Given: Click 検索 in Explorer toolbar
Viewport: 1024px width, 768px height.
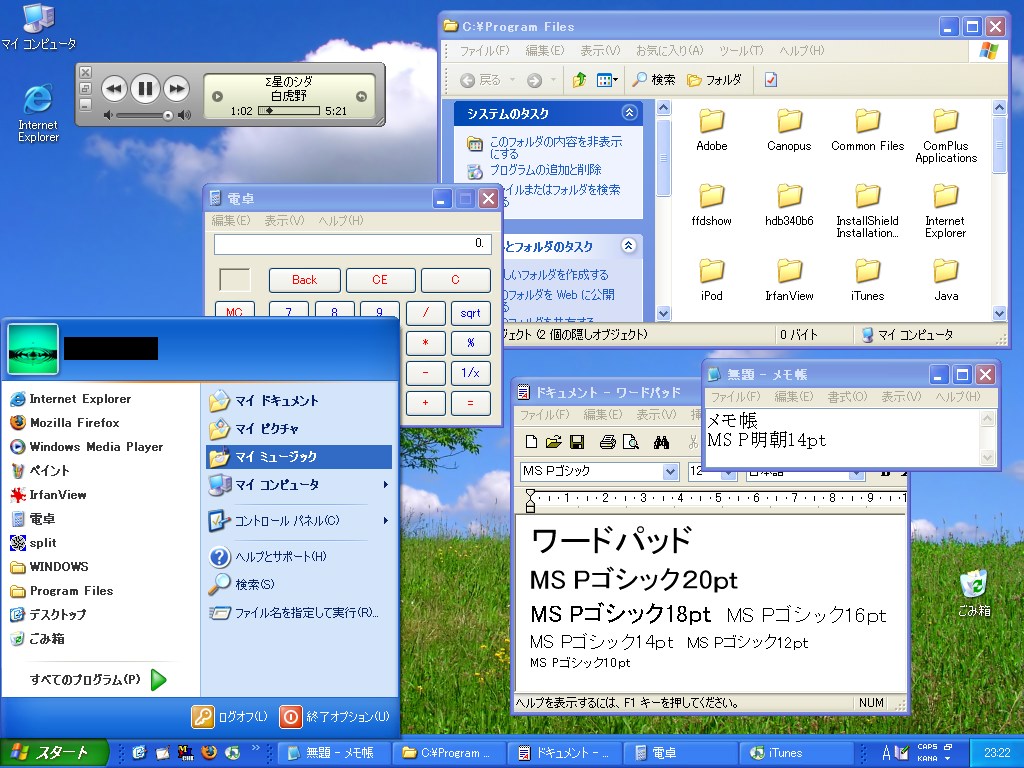Looking at the screenshot, I should point(654,80).
